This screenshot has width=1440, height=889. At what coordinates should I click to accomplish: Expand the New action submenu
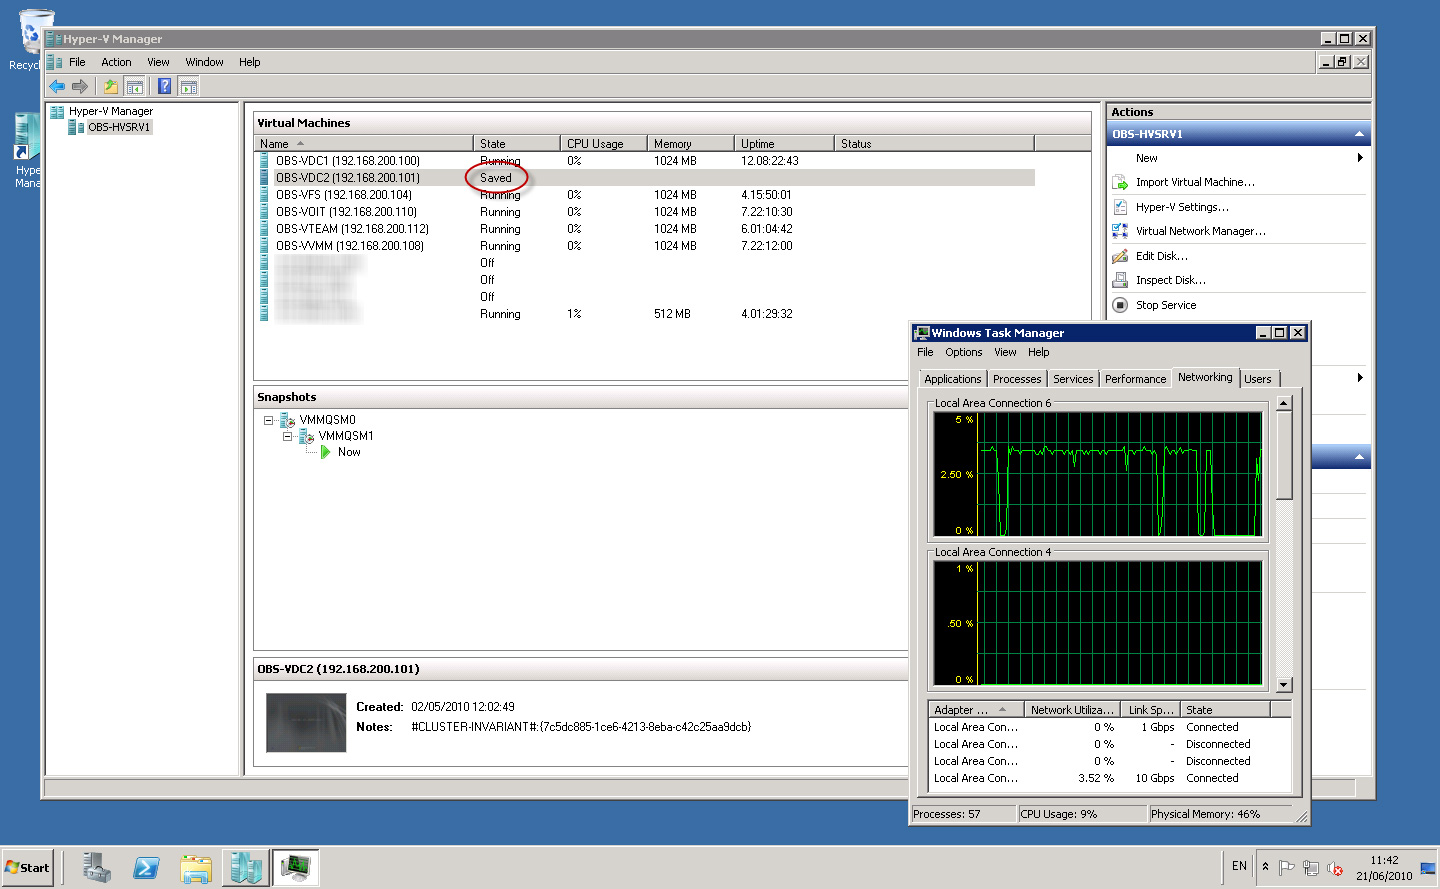click(x=1360, y=157)
